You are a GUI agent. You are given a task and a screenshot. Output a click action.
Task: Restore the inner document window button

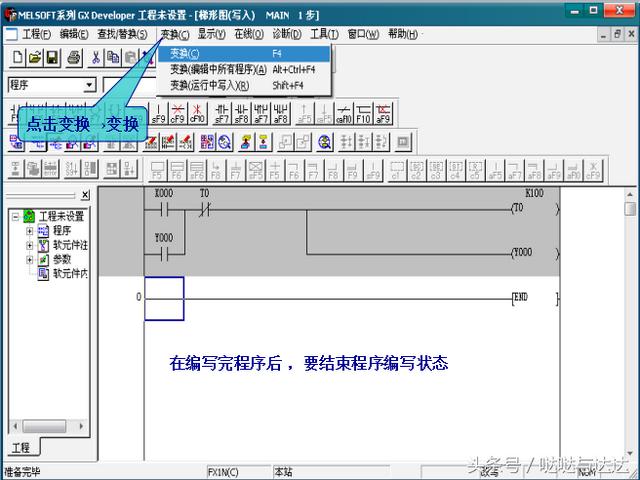(618, 34)
